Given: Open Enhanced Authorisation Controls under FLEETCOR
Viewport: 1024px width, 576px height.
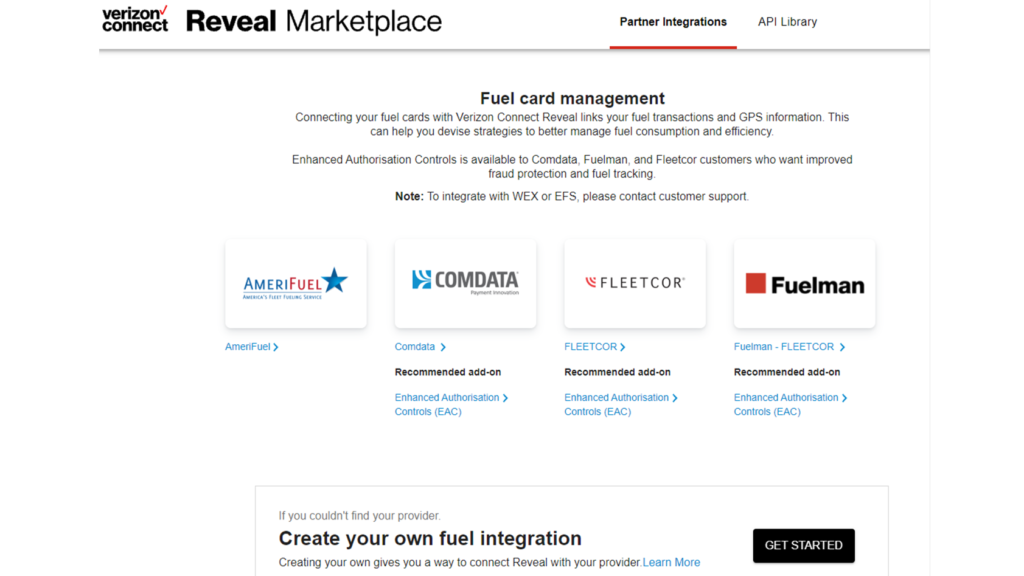Looking at the screenshot, I should pos(616,404).
